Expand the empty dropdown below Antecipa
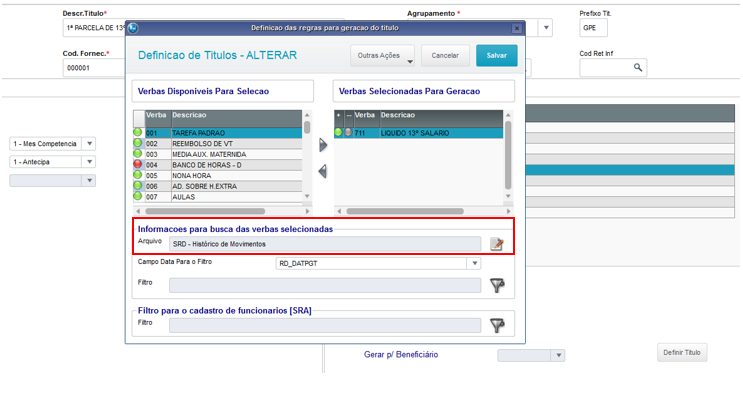This screenshot has width=743, height=396. tap(89, 180)
